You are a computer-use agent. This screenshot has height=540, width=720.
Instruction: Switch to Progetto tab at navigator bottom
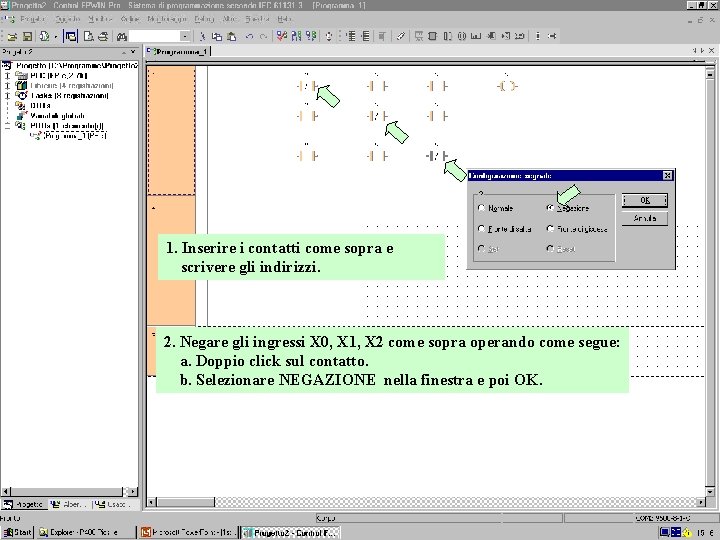point(23,504)
